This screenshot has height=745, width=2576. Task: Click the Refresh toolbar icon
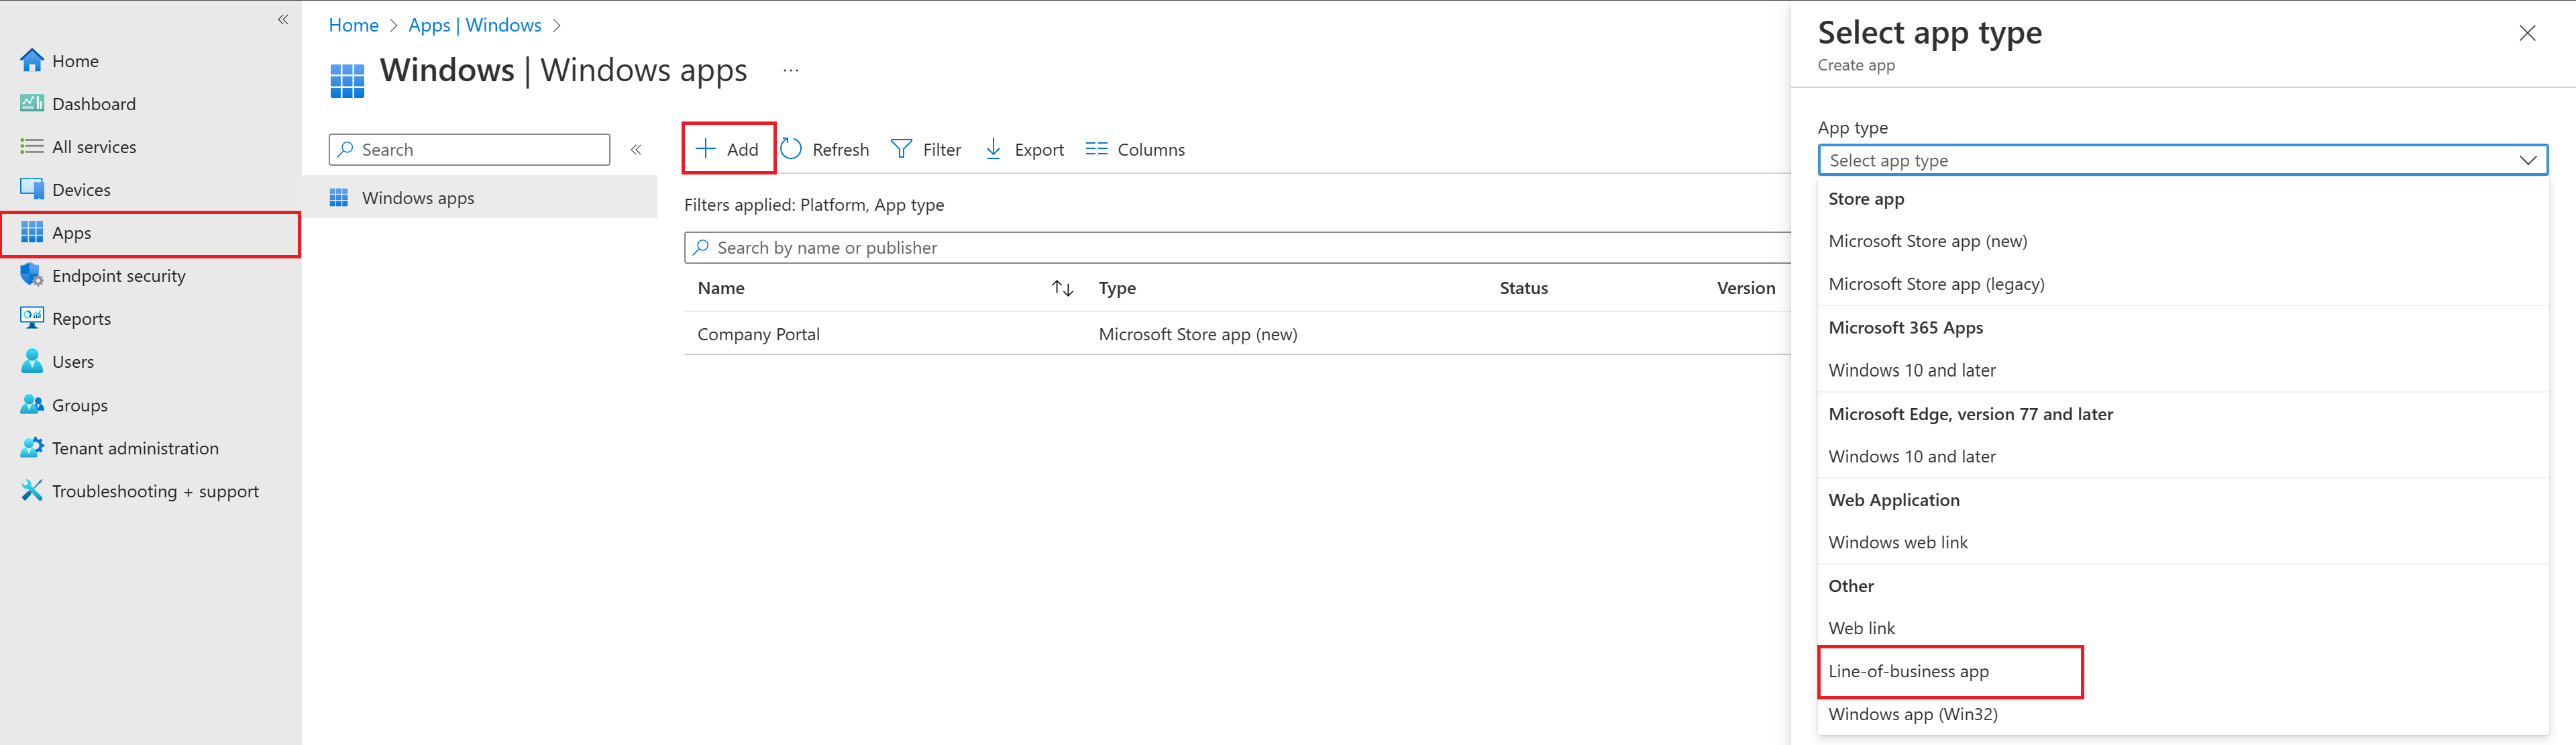pyautogui.click(x=791, y=149)
